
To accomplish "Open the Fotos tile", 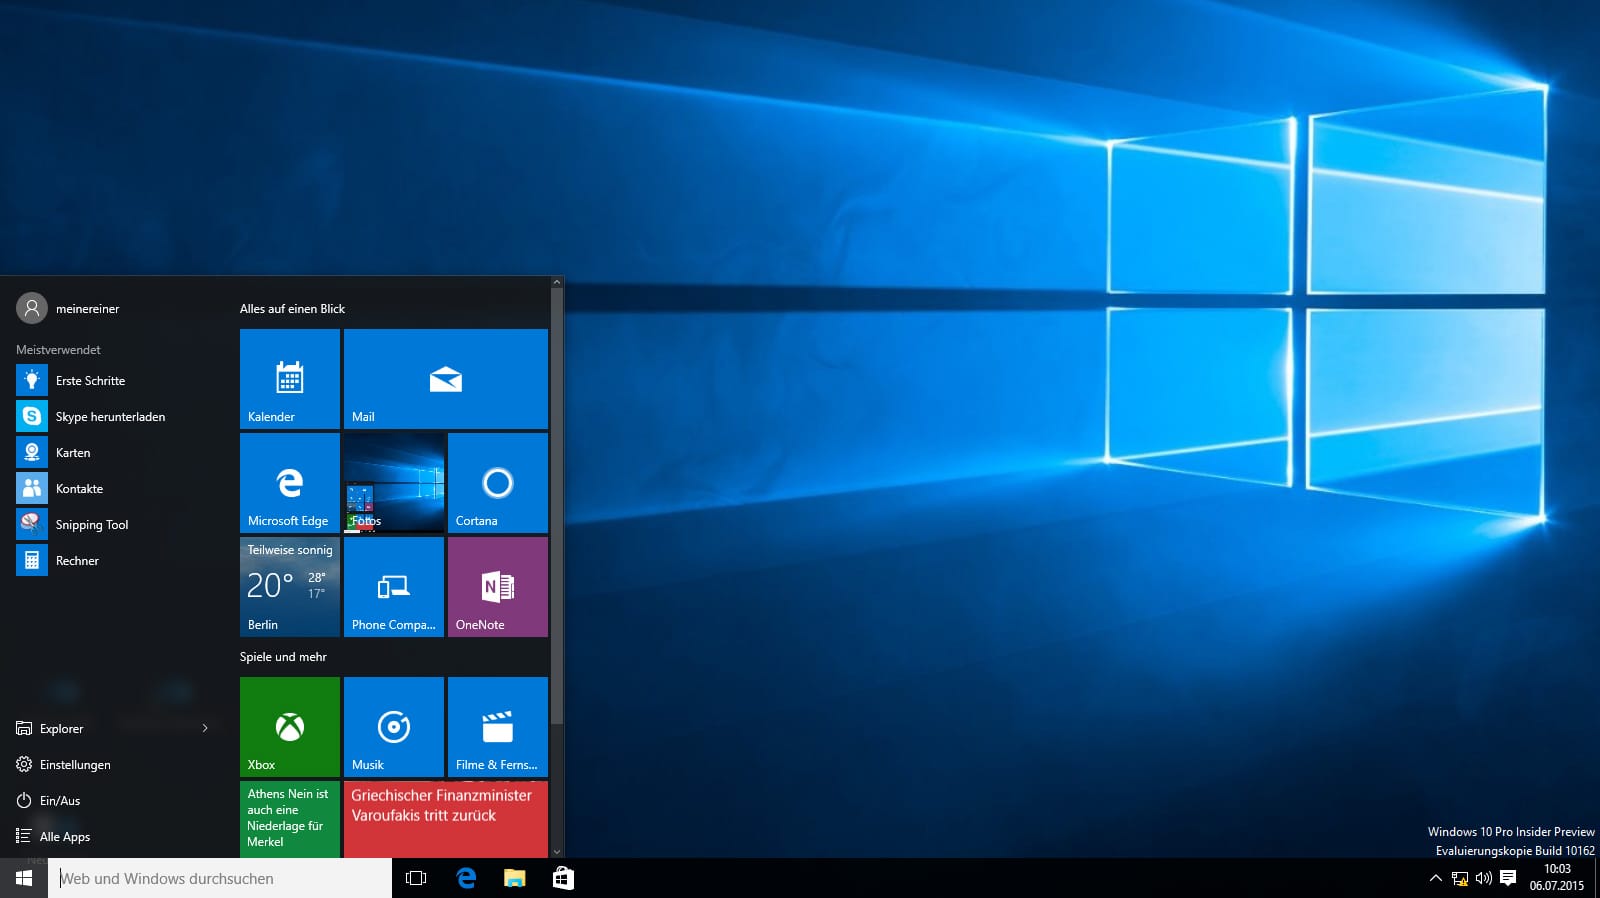I will 394,483.
